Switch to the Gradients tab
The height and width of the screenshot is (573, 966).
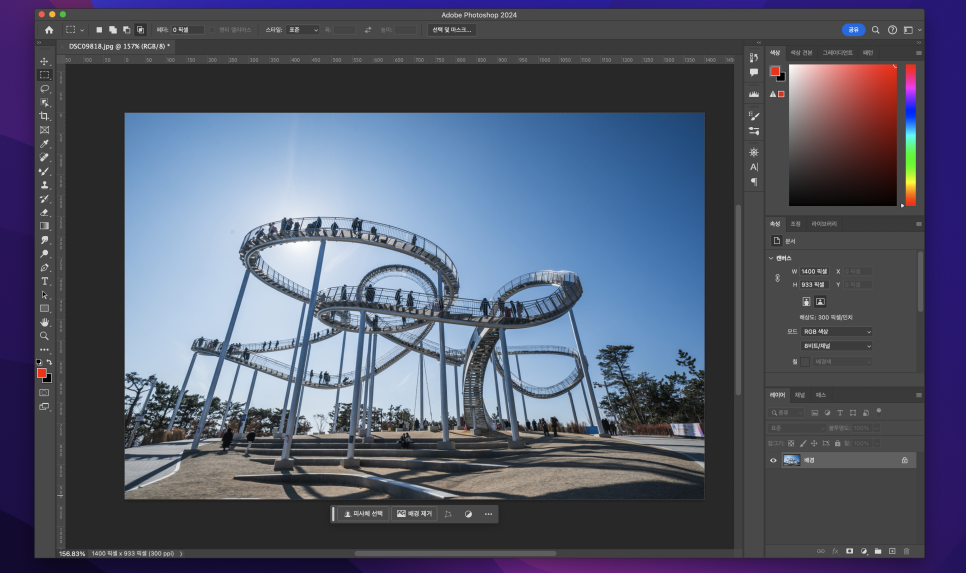(x=838, y=53)
